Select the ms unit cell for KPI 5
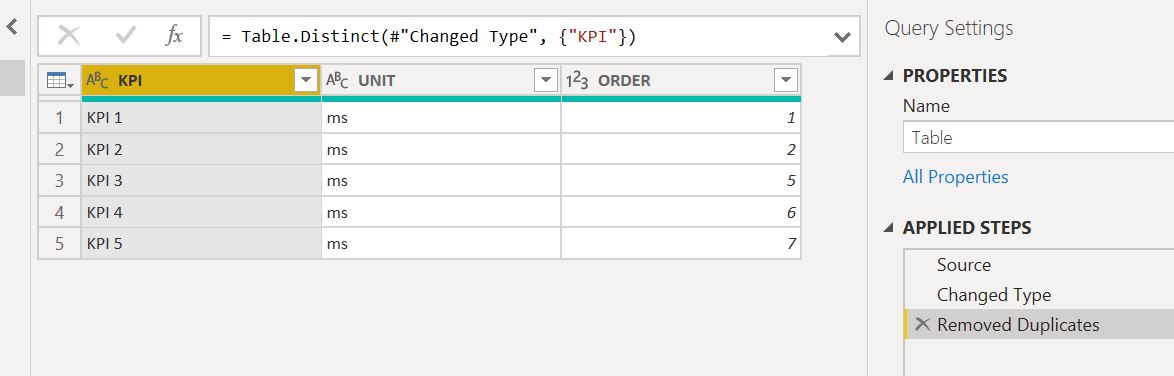Viewport: 1174px width, 376px height. (x=441, y=243)
